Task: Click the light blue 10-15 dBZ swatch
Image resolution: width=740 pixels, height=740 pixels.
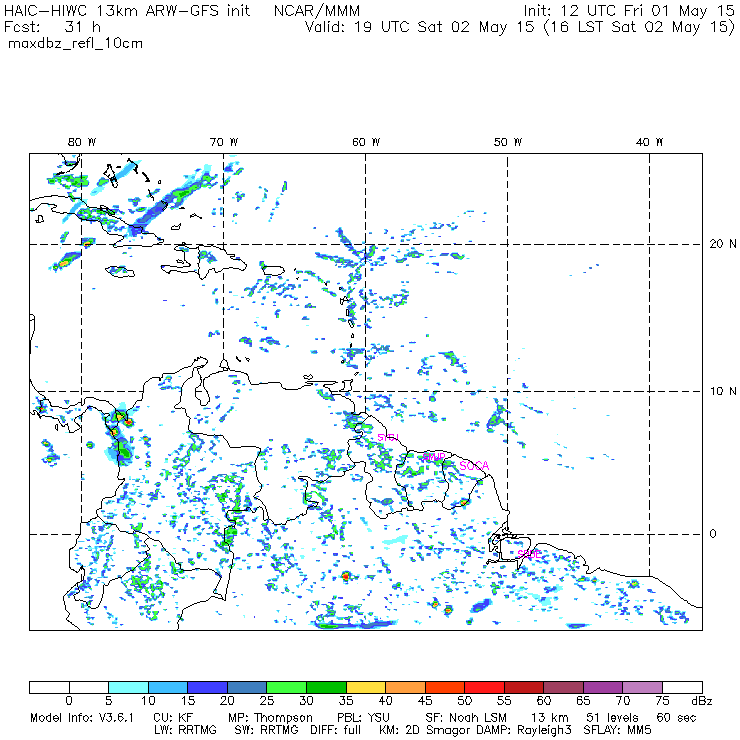Action: point(168,687)
